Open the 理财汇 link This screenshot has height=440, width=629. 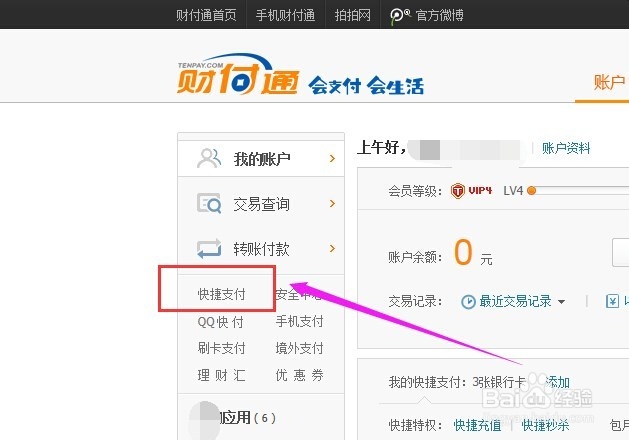221,375
